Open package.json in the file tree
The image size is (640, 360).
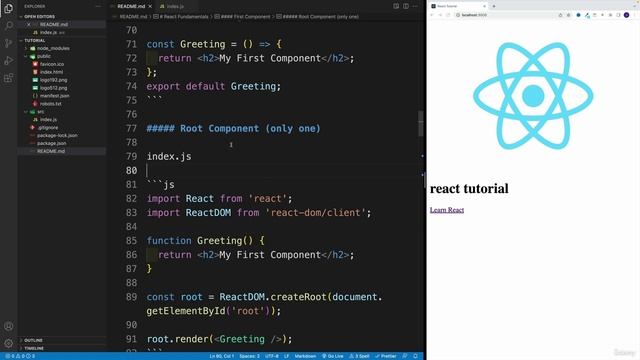[51, 143]
